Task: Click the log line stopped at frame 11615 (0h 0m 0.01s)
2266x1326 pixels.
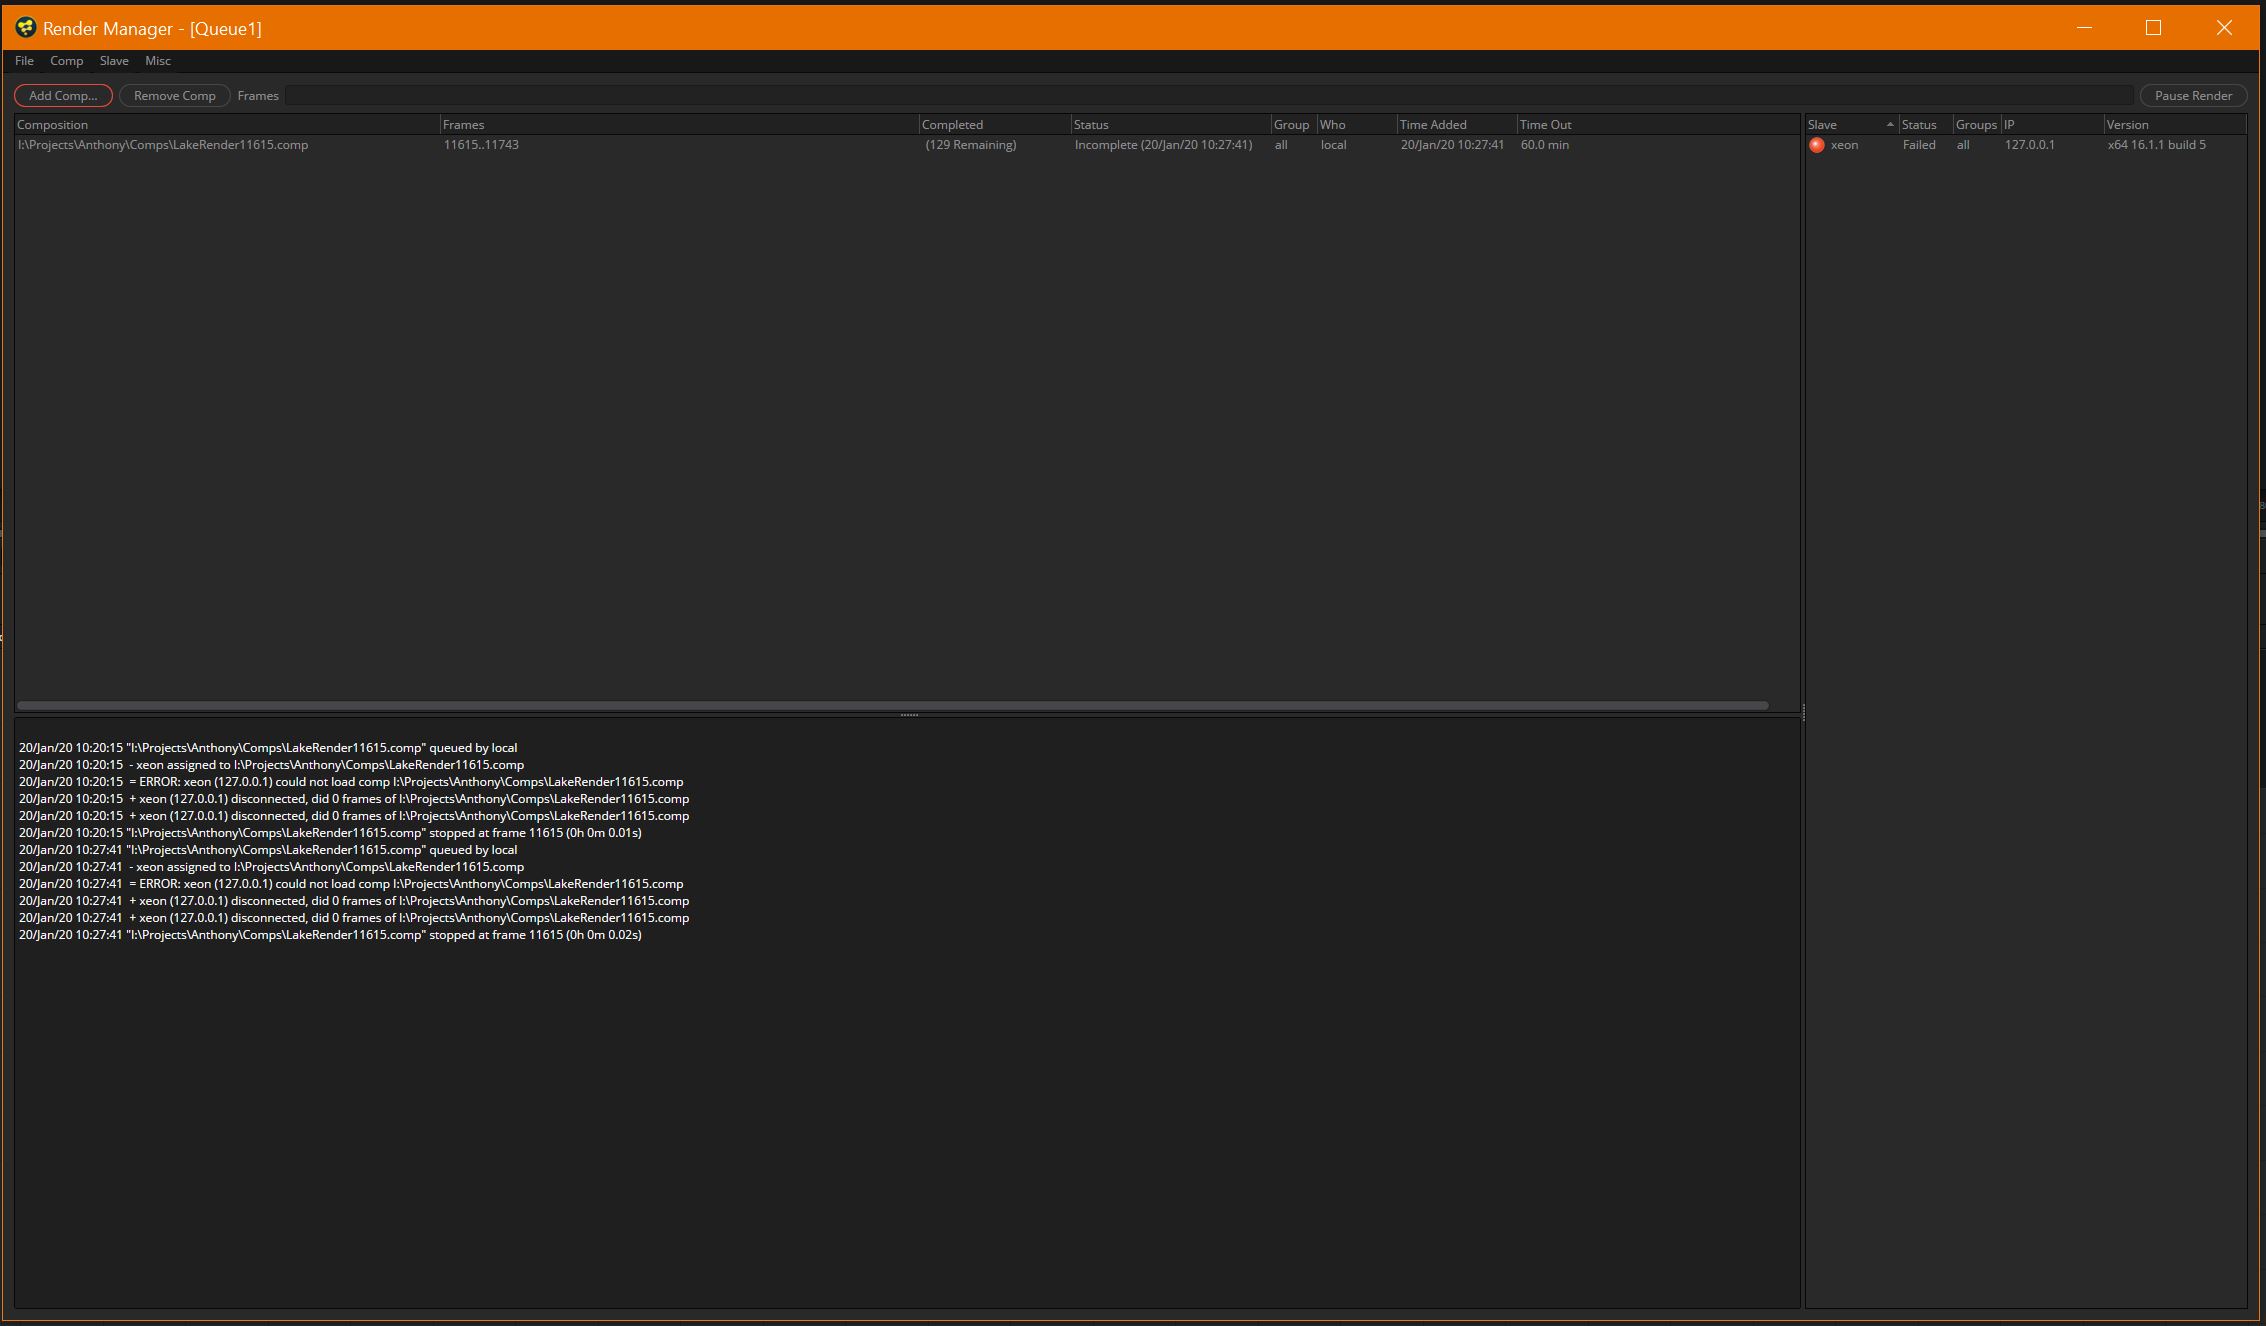Action: point(330,833)
